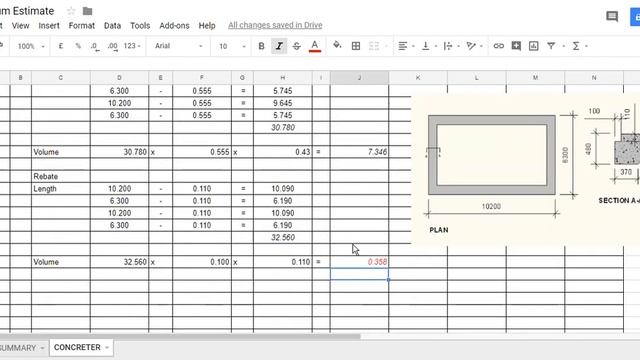The image size is (640, 360).
Task: Open the SUMMARY sheet tab menu arrow
Action: click(x=42, y=348)
